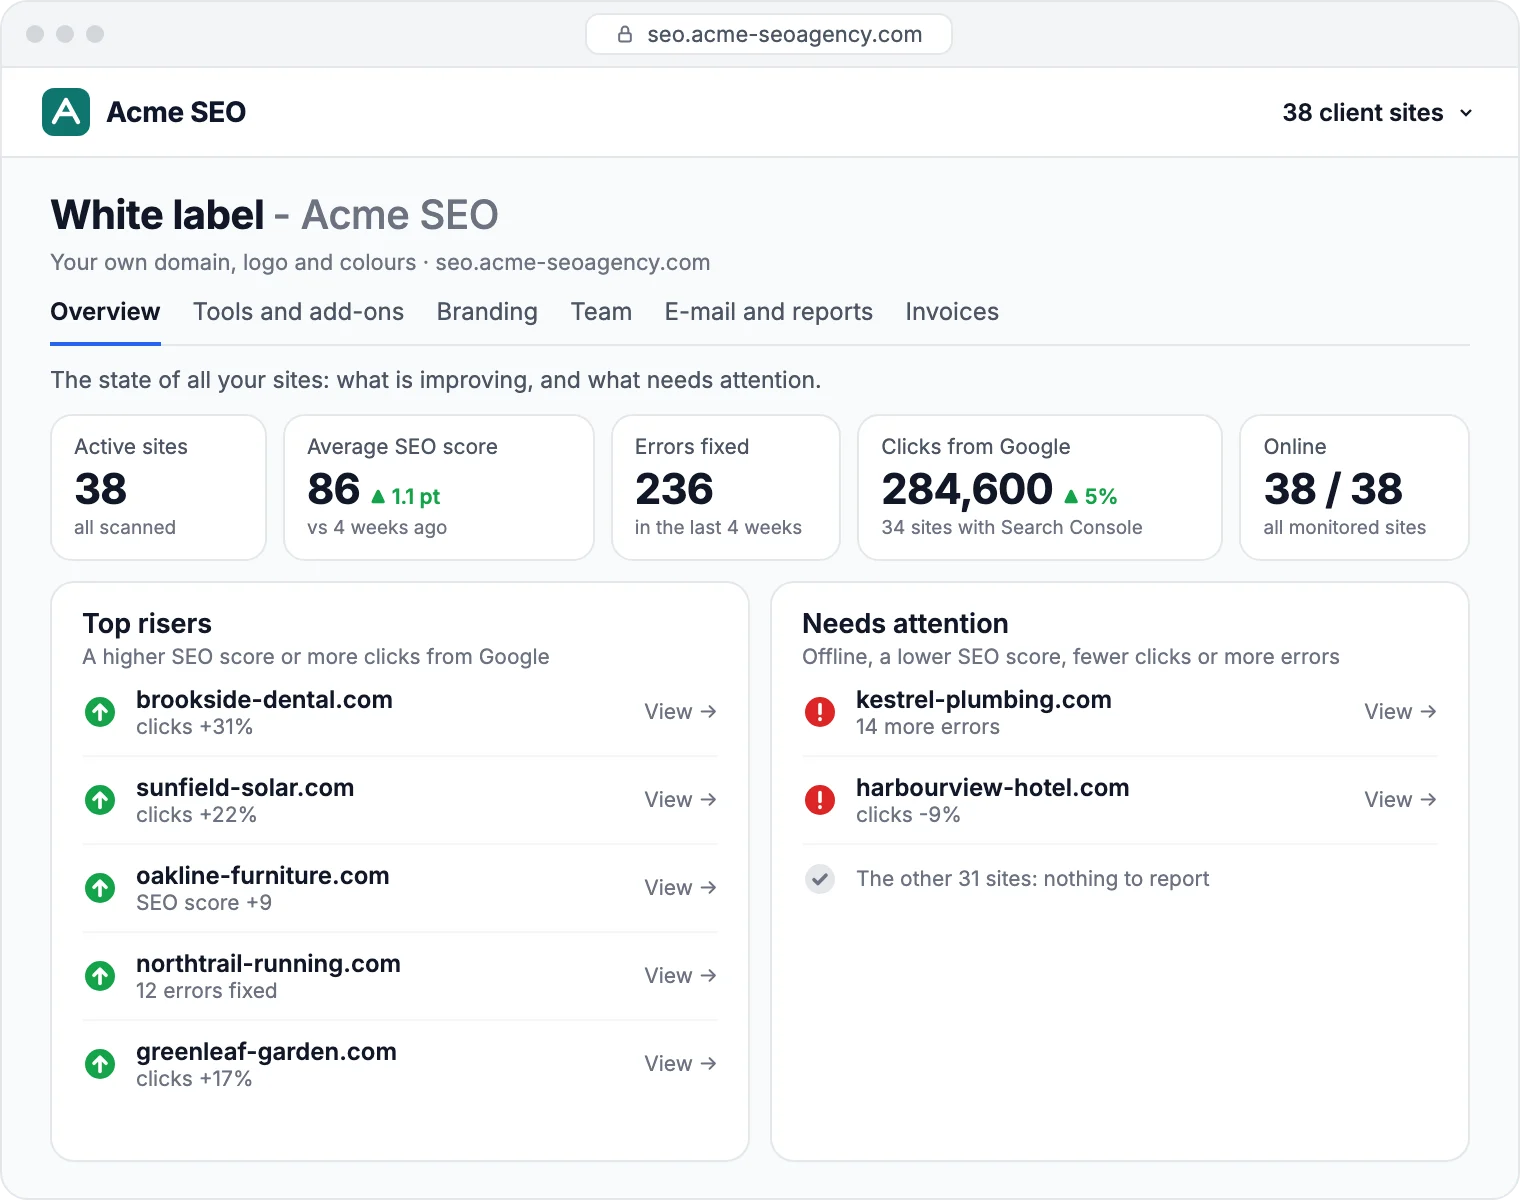The width and height of the screenshot is (1520, 1200).
Task: Click the Errors fixed 236 card
Action: tap(726, 488)
